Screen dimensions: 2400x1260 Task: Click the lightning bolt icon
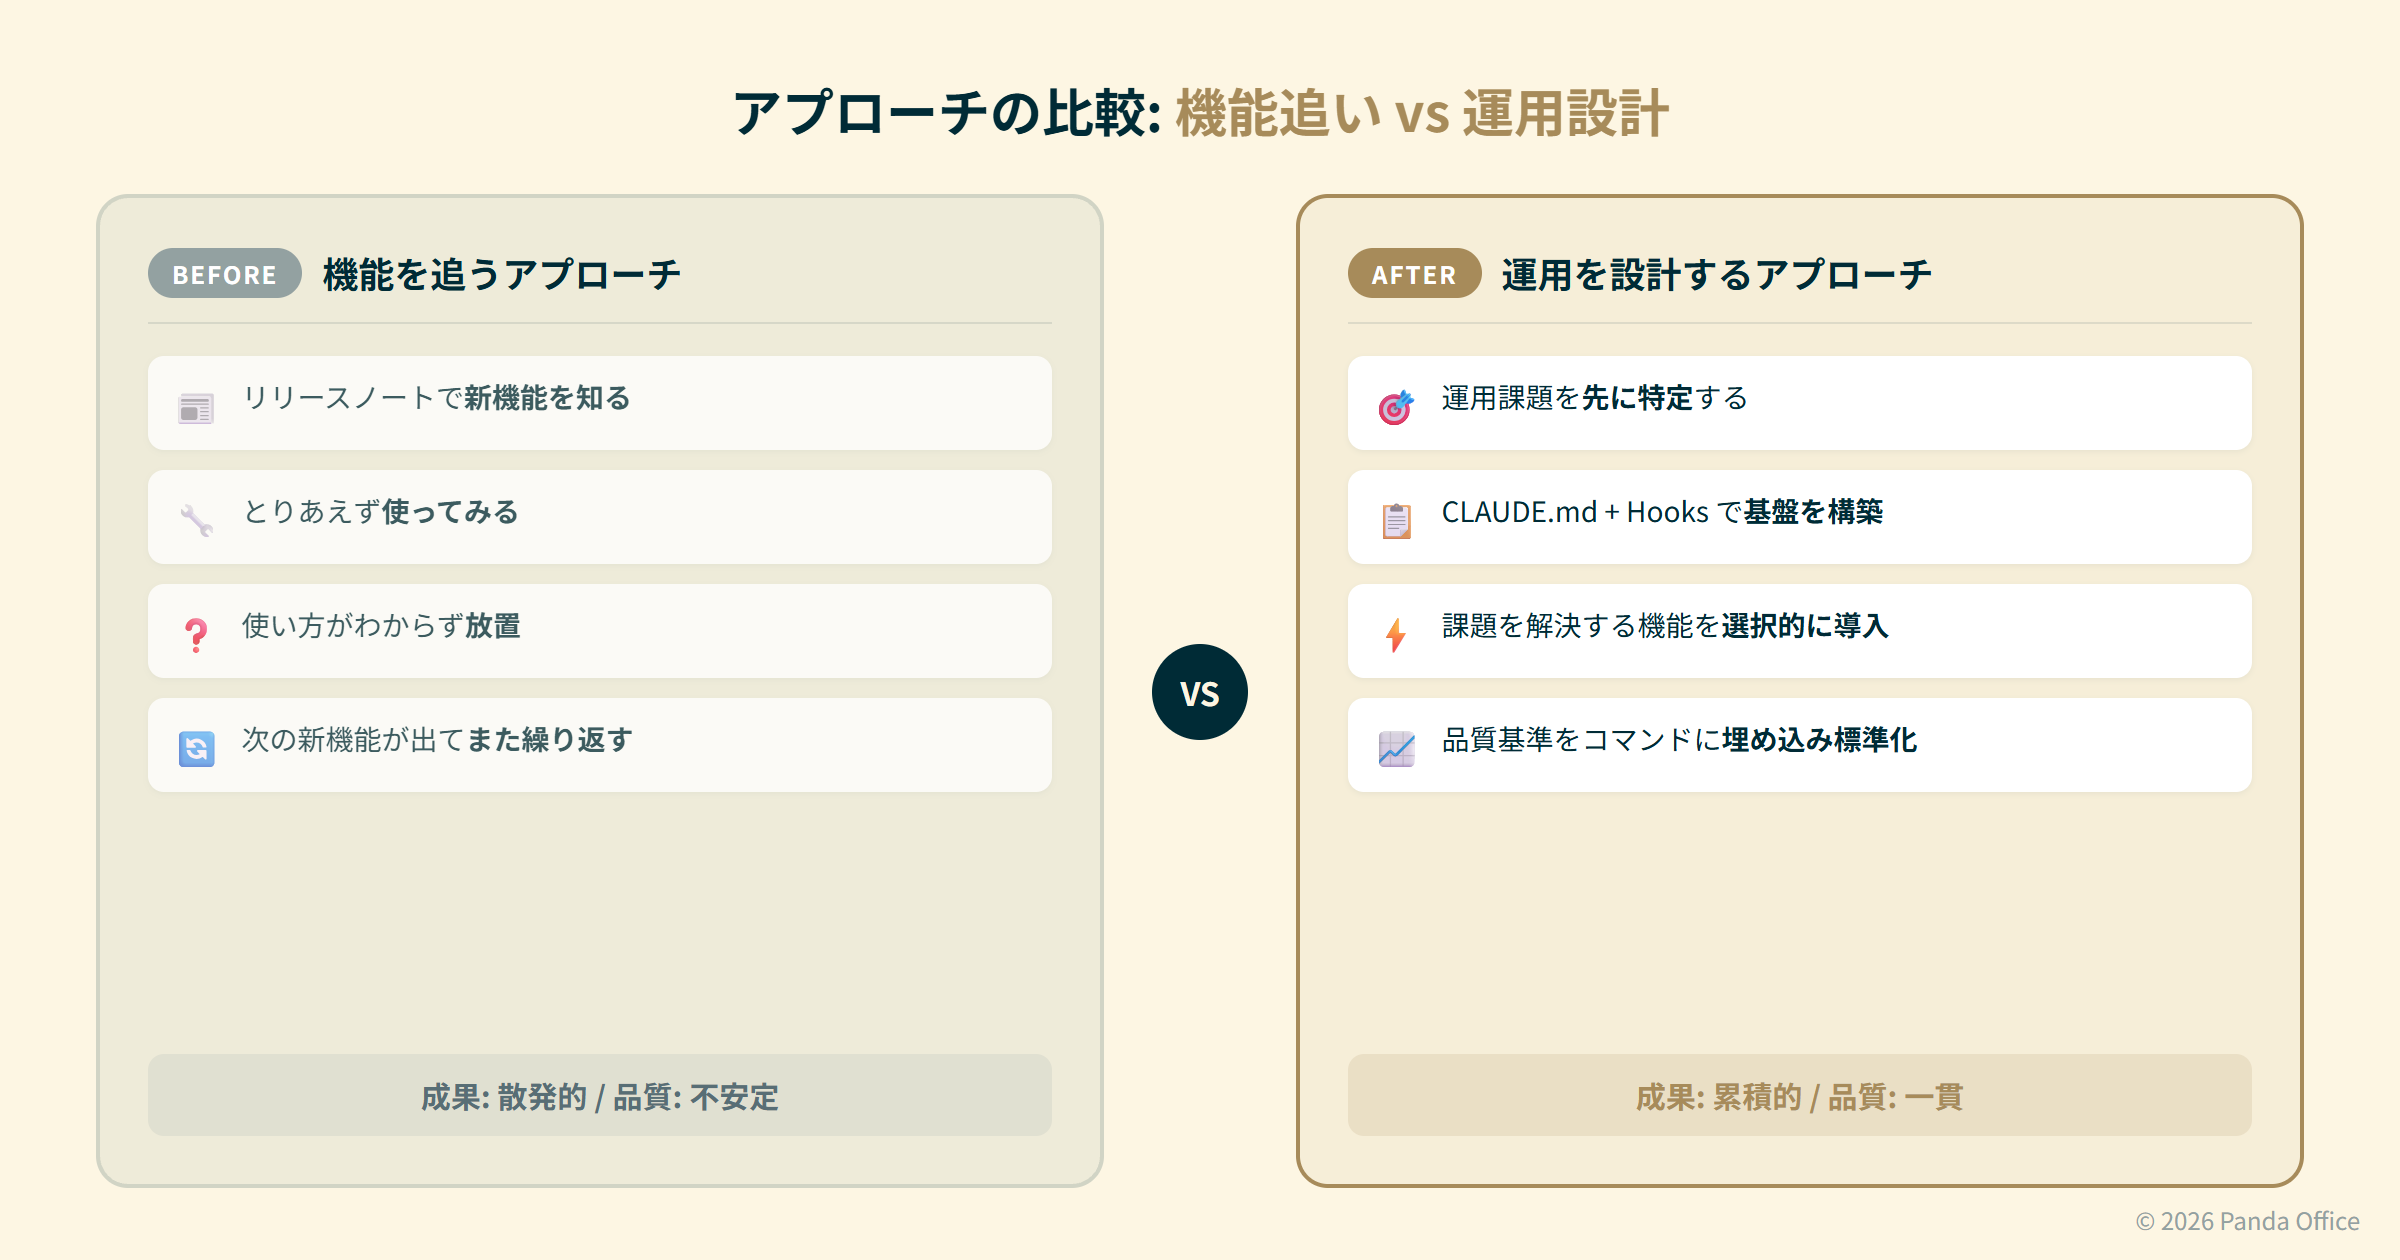click(1396, 635)
